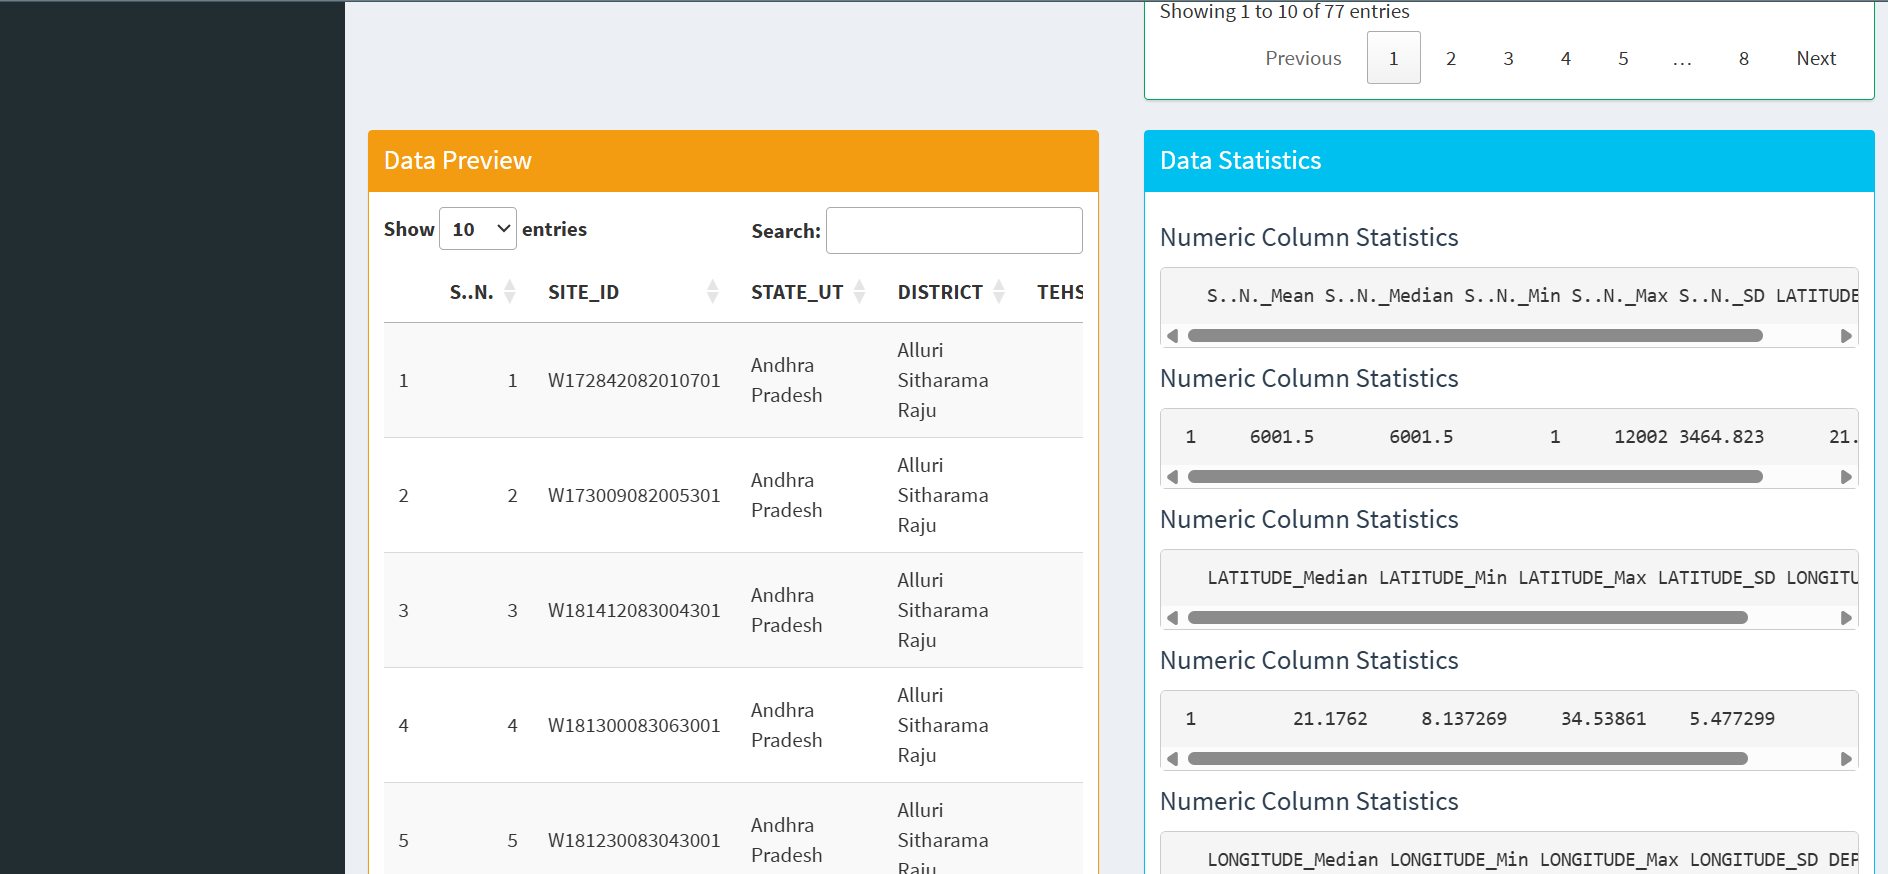1888x874 pixels.
Task: Jump to pagination page 2
Action: [x=1451, y=58]
